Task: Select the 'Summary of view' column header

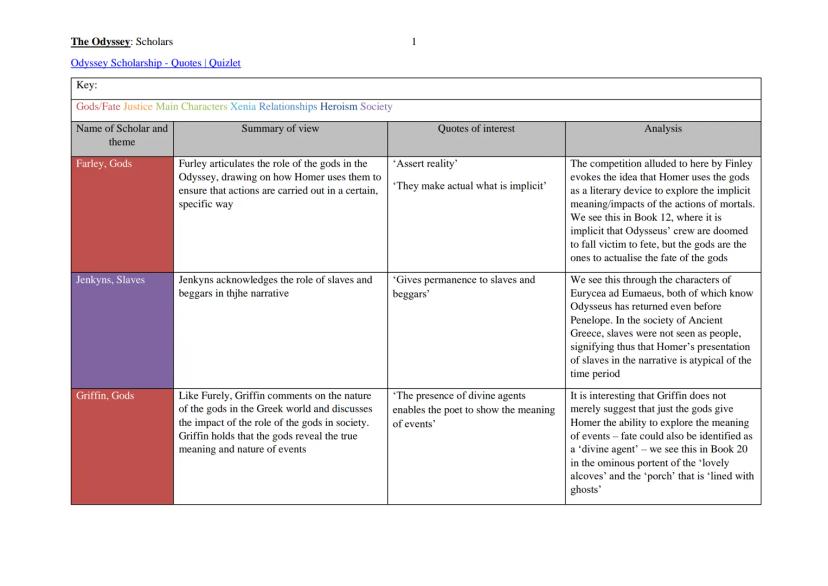Action: (280, 129)
